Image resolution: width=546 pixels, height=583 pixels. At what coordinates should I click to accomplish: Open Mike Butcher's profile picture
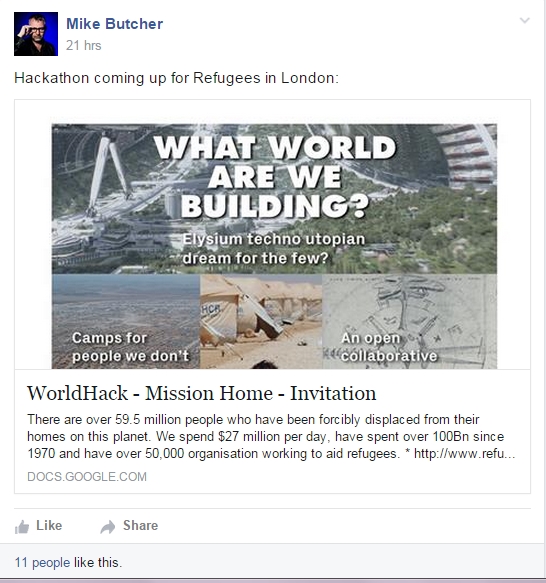coord(36,34)
